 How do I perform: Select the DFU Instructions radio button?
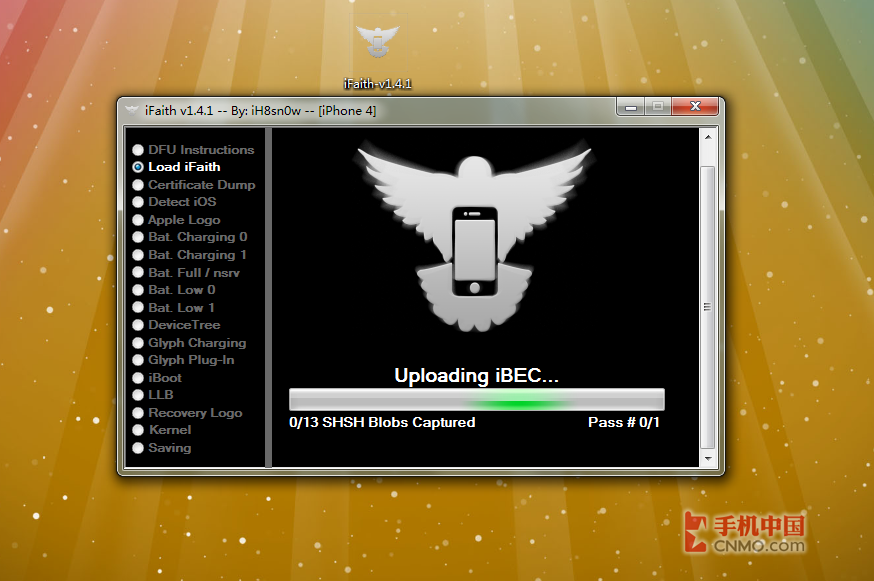138,150
